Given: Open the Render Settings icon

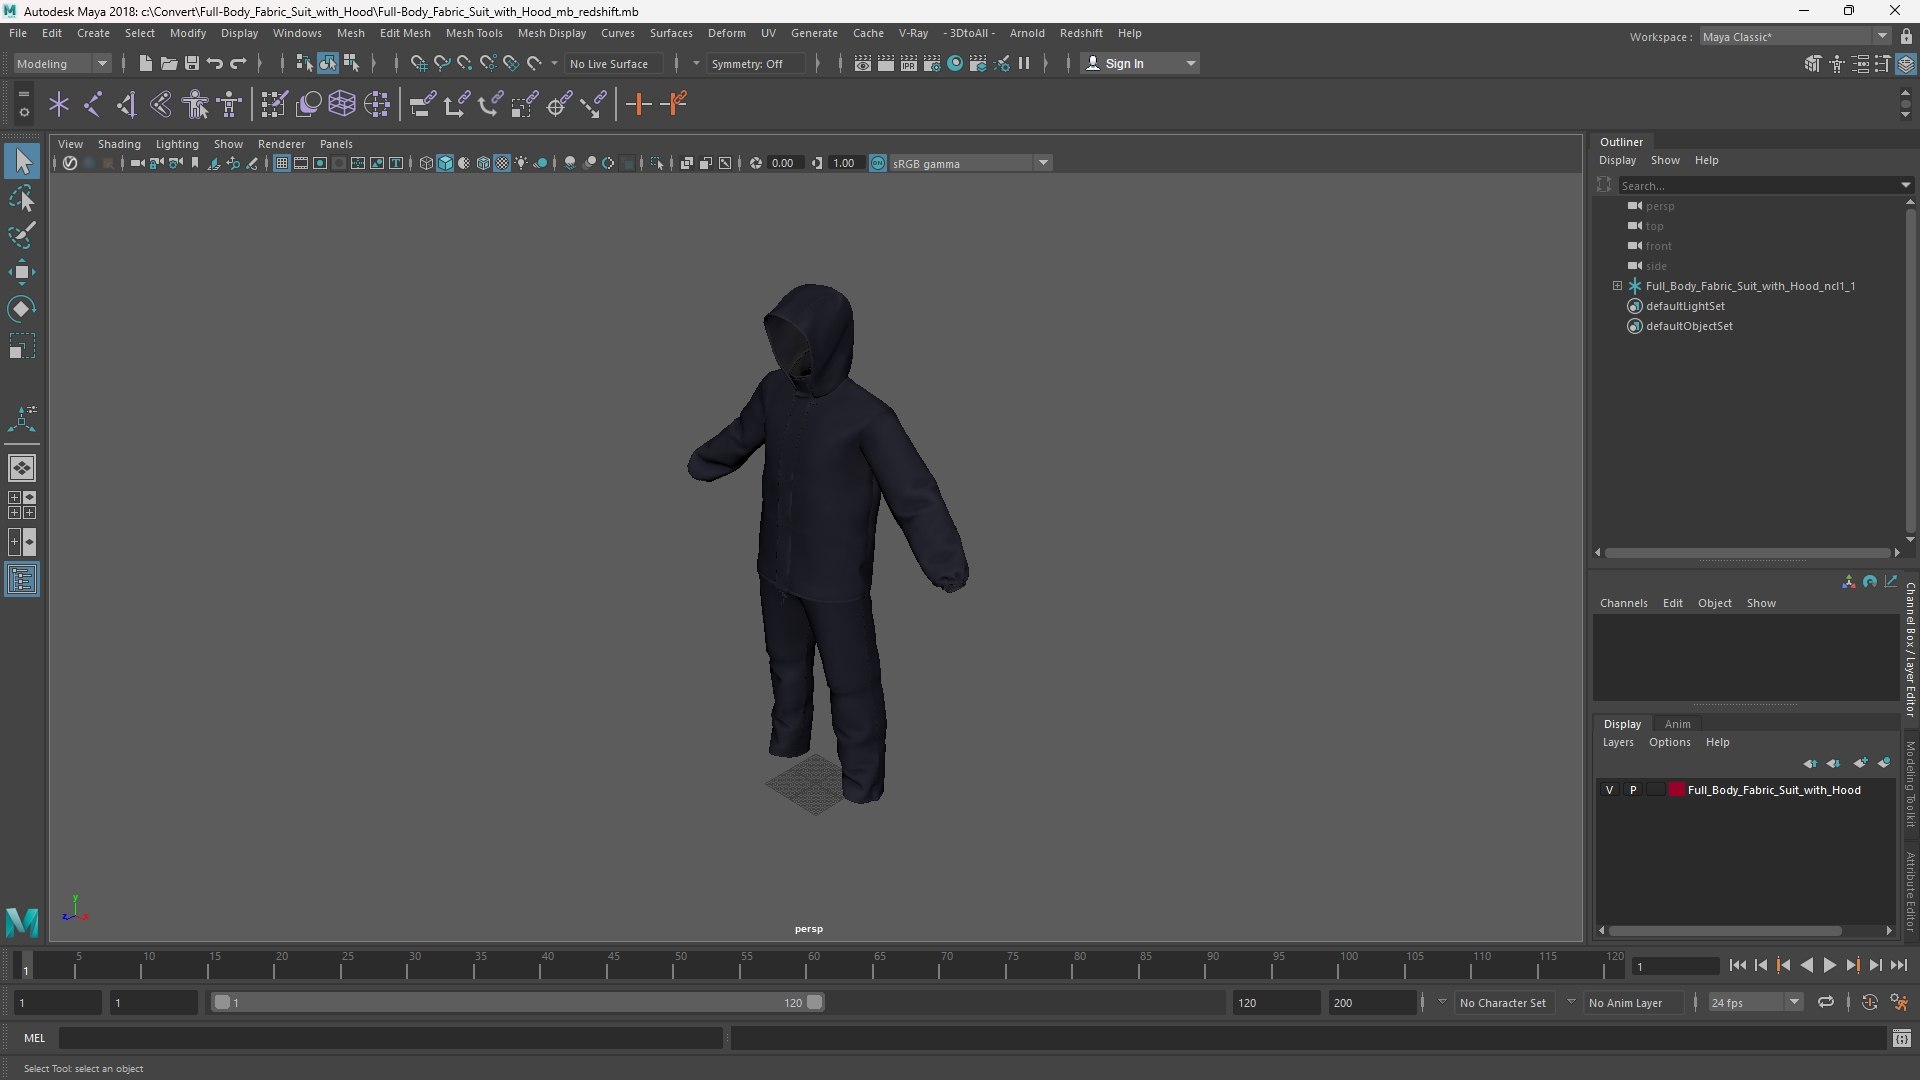Looking at the screenshot, I should point(931,63).
